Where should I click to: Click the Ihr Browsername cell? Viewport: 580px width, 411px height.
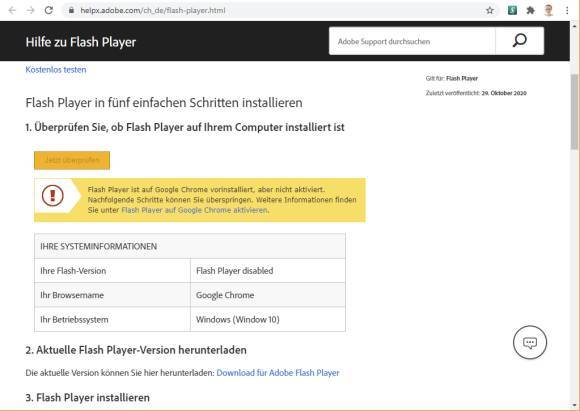tap(112, 295)
